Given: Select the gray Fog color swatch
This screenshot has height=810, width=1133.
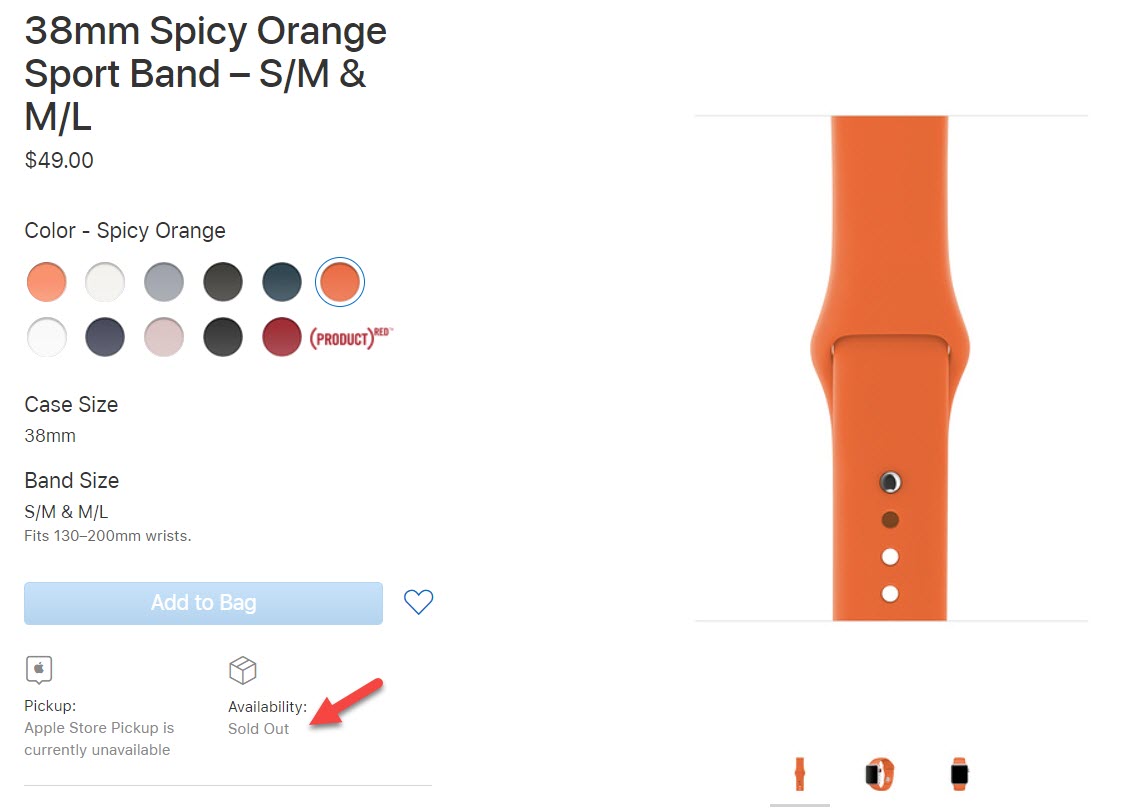Looking at the screenshot, I should click(x=164, y=281).
